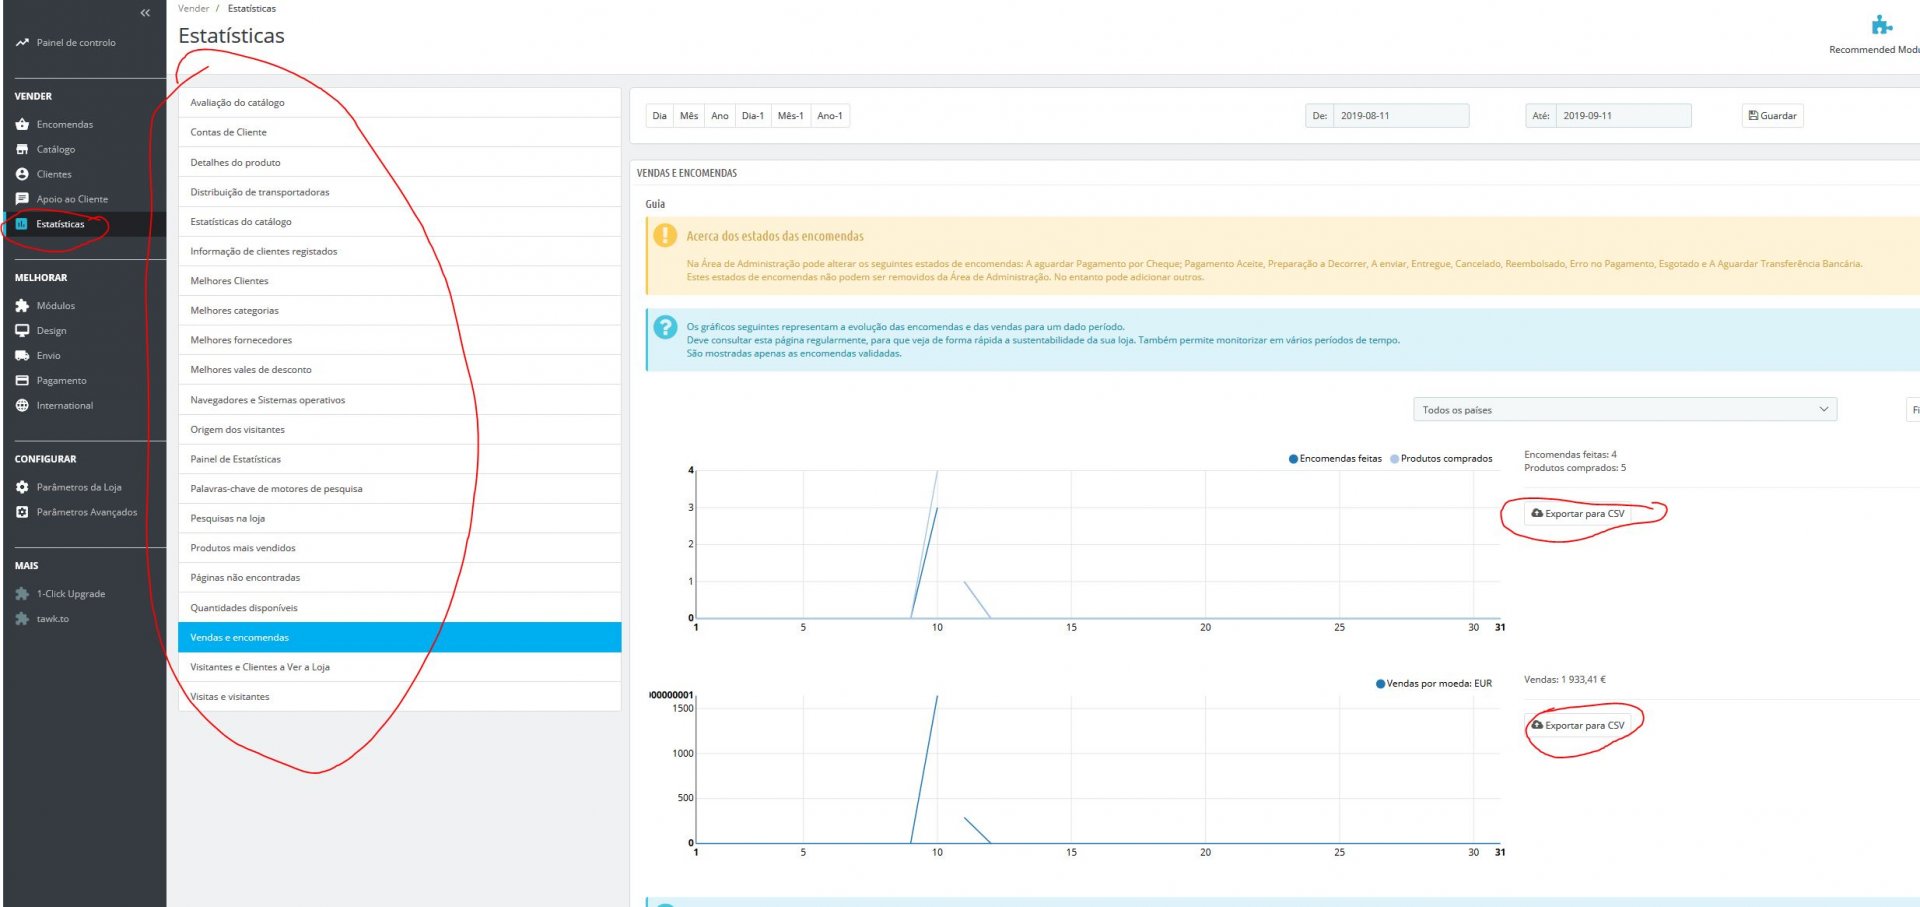The image size is (1920, 907).
Task: Click the De start date field
Action: (x=1400, y=116)
